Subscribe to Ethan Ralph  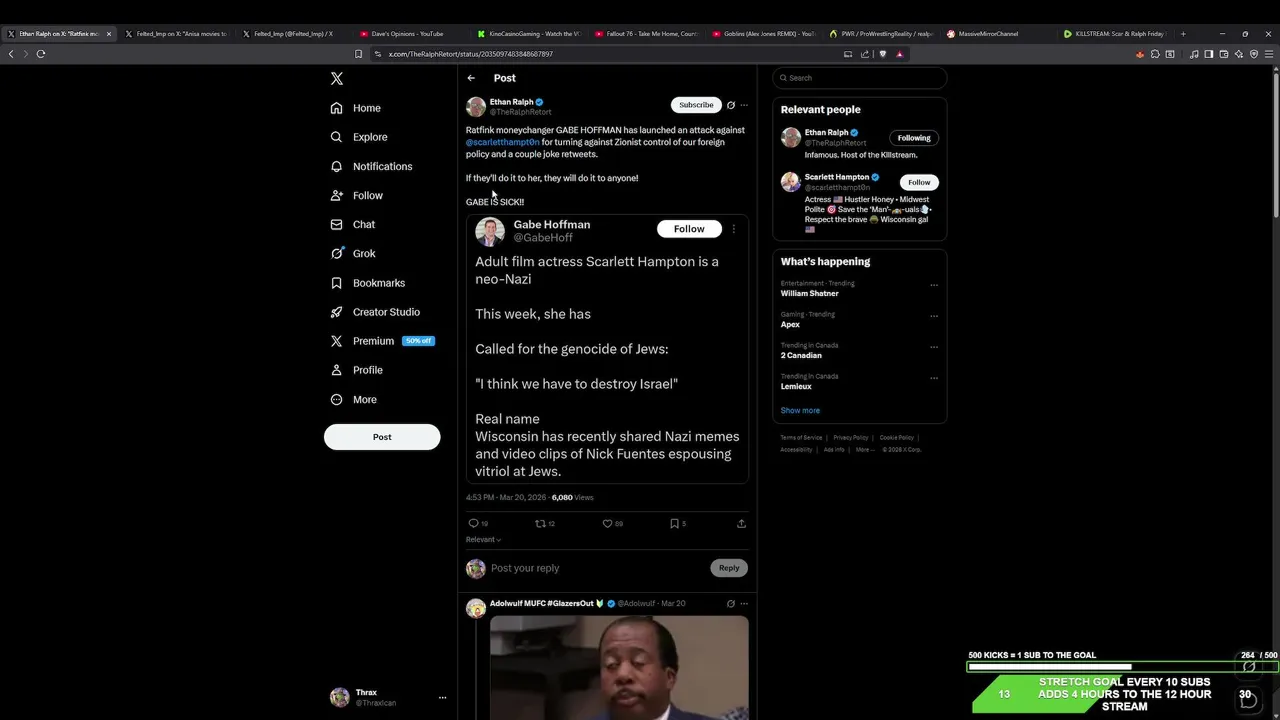click(x=696, y=105)
